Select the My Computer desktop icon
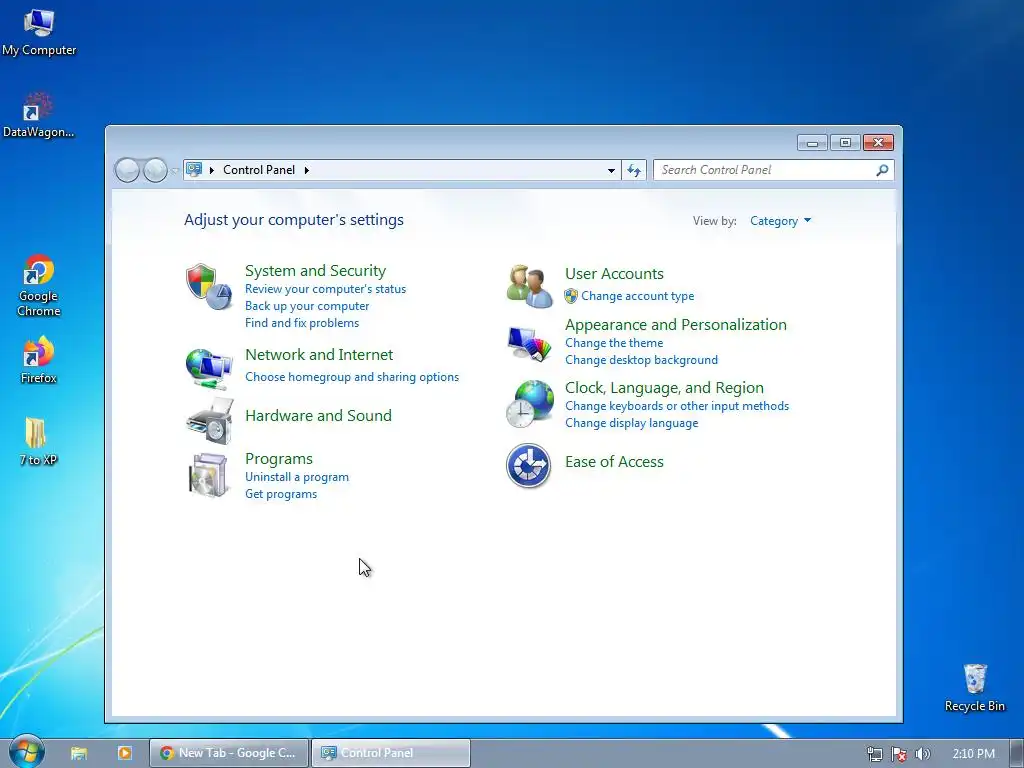The image size is (1024, 768). click(x=39, y=32)
